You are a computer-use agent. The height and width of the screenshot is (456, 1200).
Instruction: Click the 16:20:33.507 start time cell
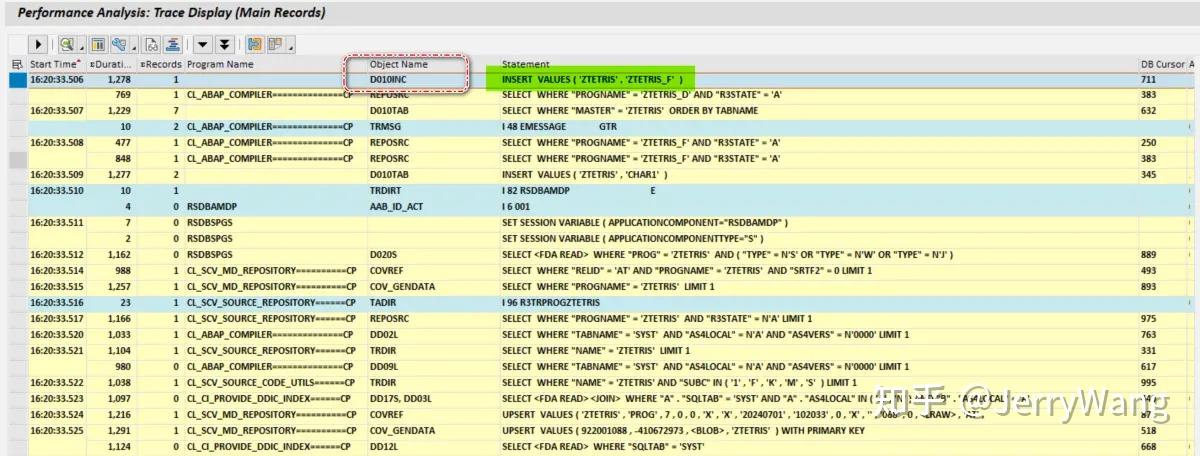tap(57, 110)
